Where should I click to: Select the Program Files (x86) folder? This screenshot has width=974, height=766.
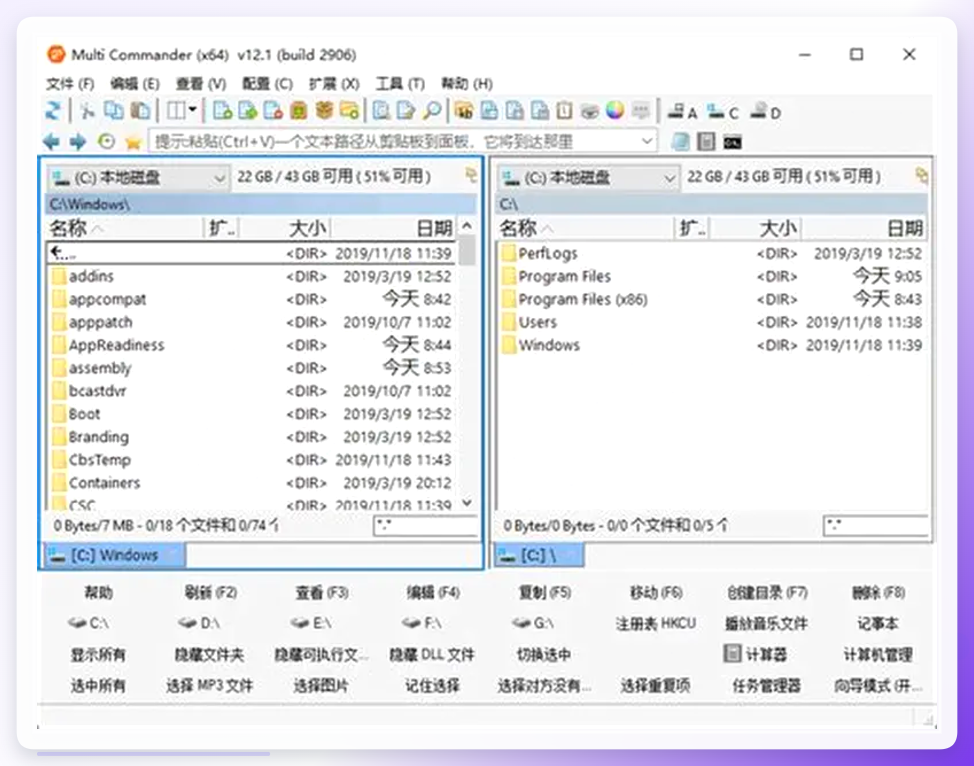tap(712, 299)
